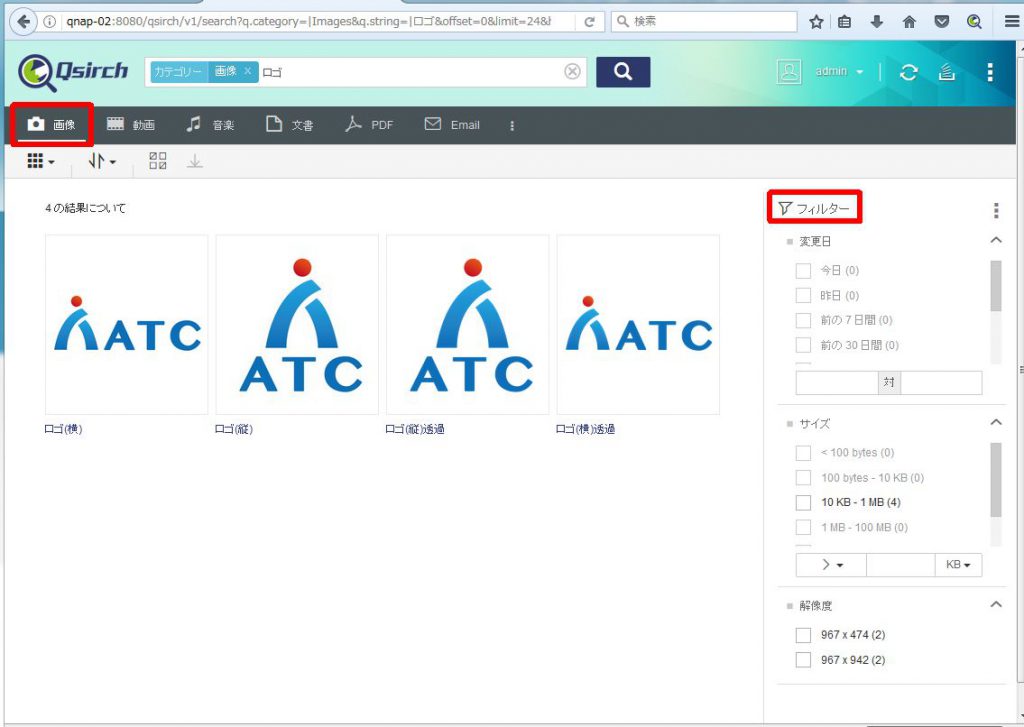This screenshot has height=727, width=1024.
Task: Check the 967 x 942 (2) resolution filter
Action: pos(803,660)
